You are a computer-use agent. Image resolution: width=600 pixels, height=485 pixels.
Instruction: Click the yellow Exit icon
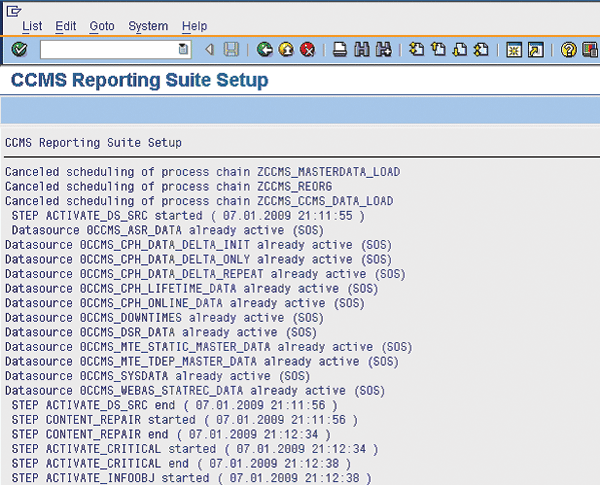click(286, 49)
